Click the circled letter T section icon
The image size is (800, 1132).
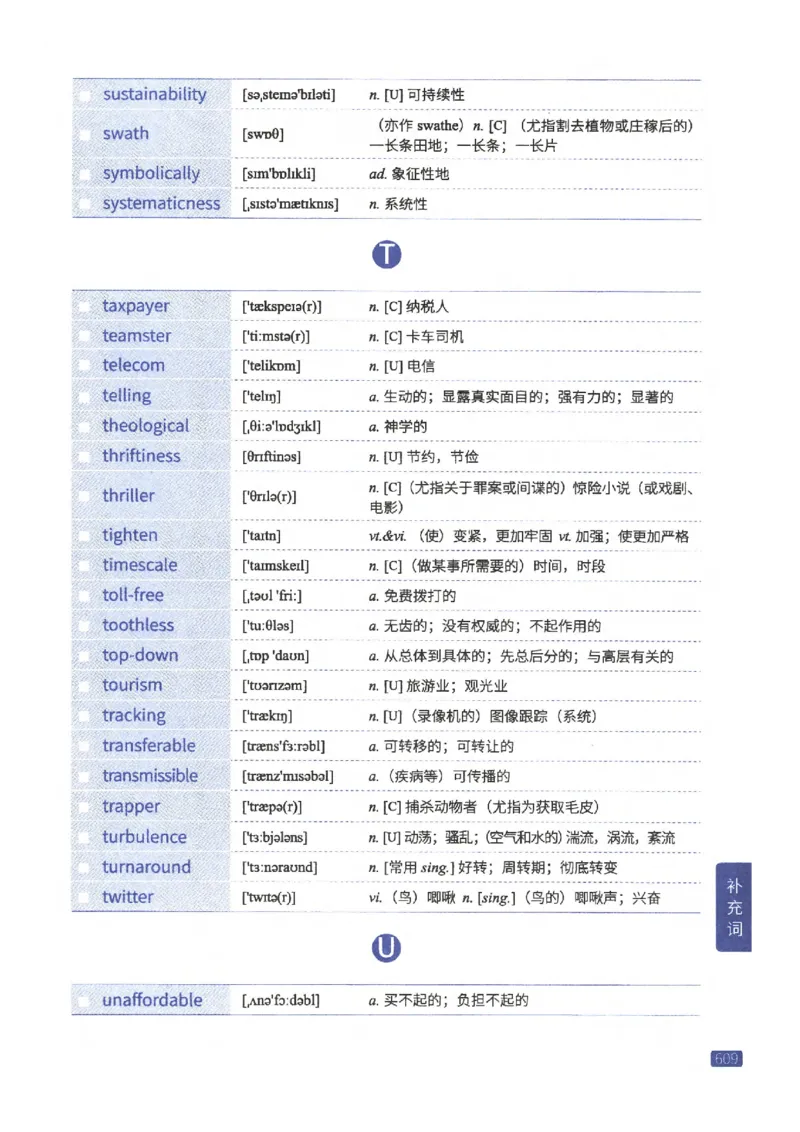[x=387, y=254]
